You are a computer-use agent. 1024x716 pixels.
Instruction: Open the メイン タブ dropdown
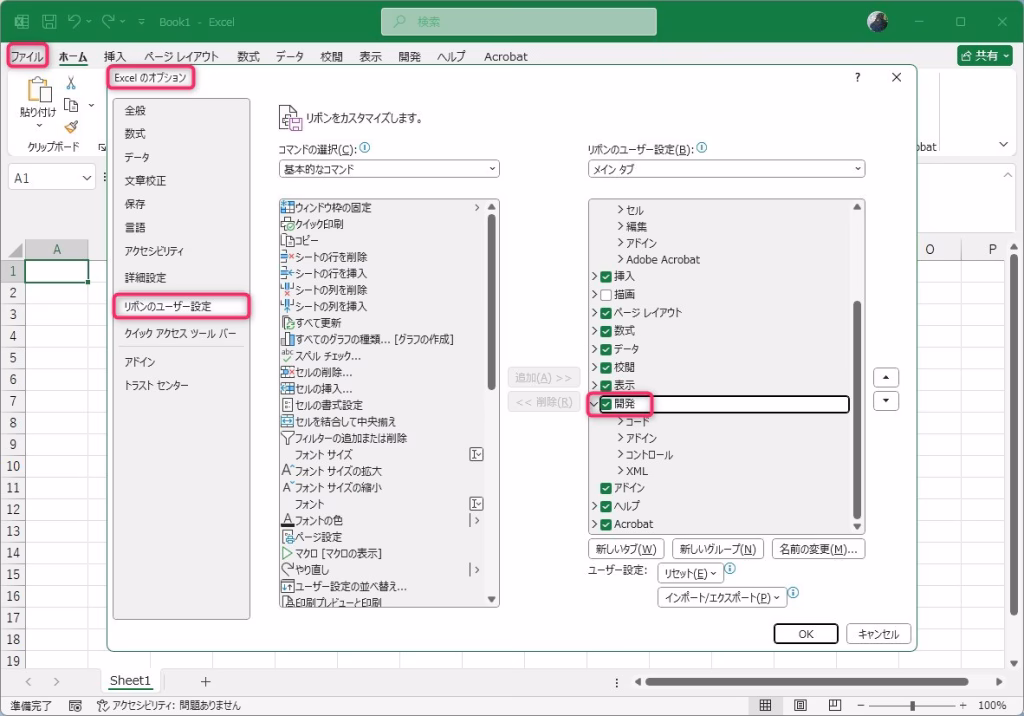pos(726,169)
